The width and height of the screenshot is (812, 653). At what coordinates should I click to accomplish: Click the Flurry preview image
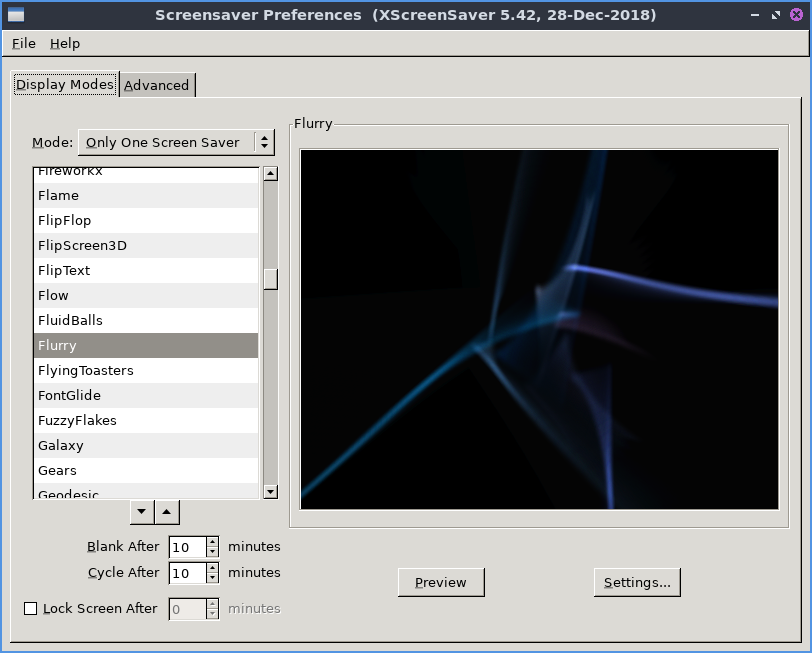pyautogui.click(x=539, y=329)
